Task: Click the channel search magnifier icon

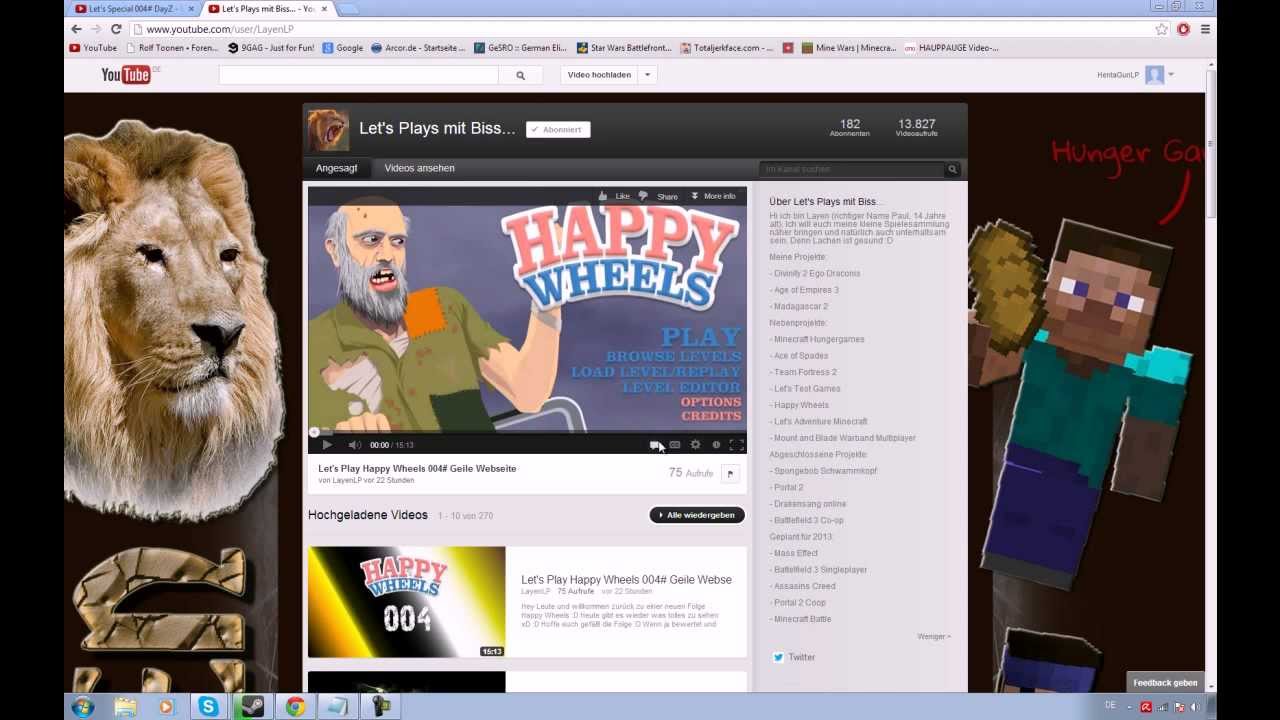Action: tap(953, 170)
